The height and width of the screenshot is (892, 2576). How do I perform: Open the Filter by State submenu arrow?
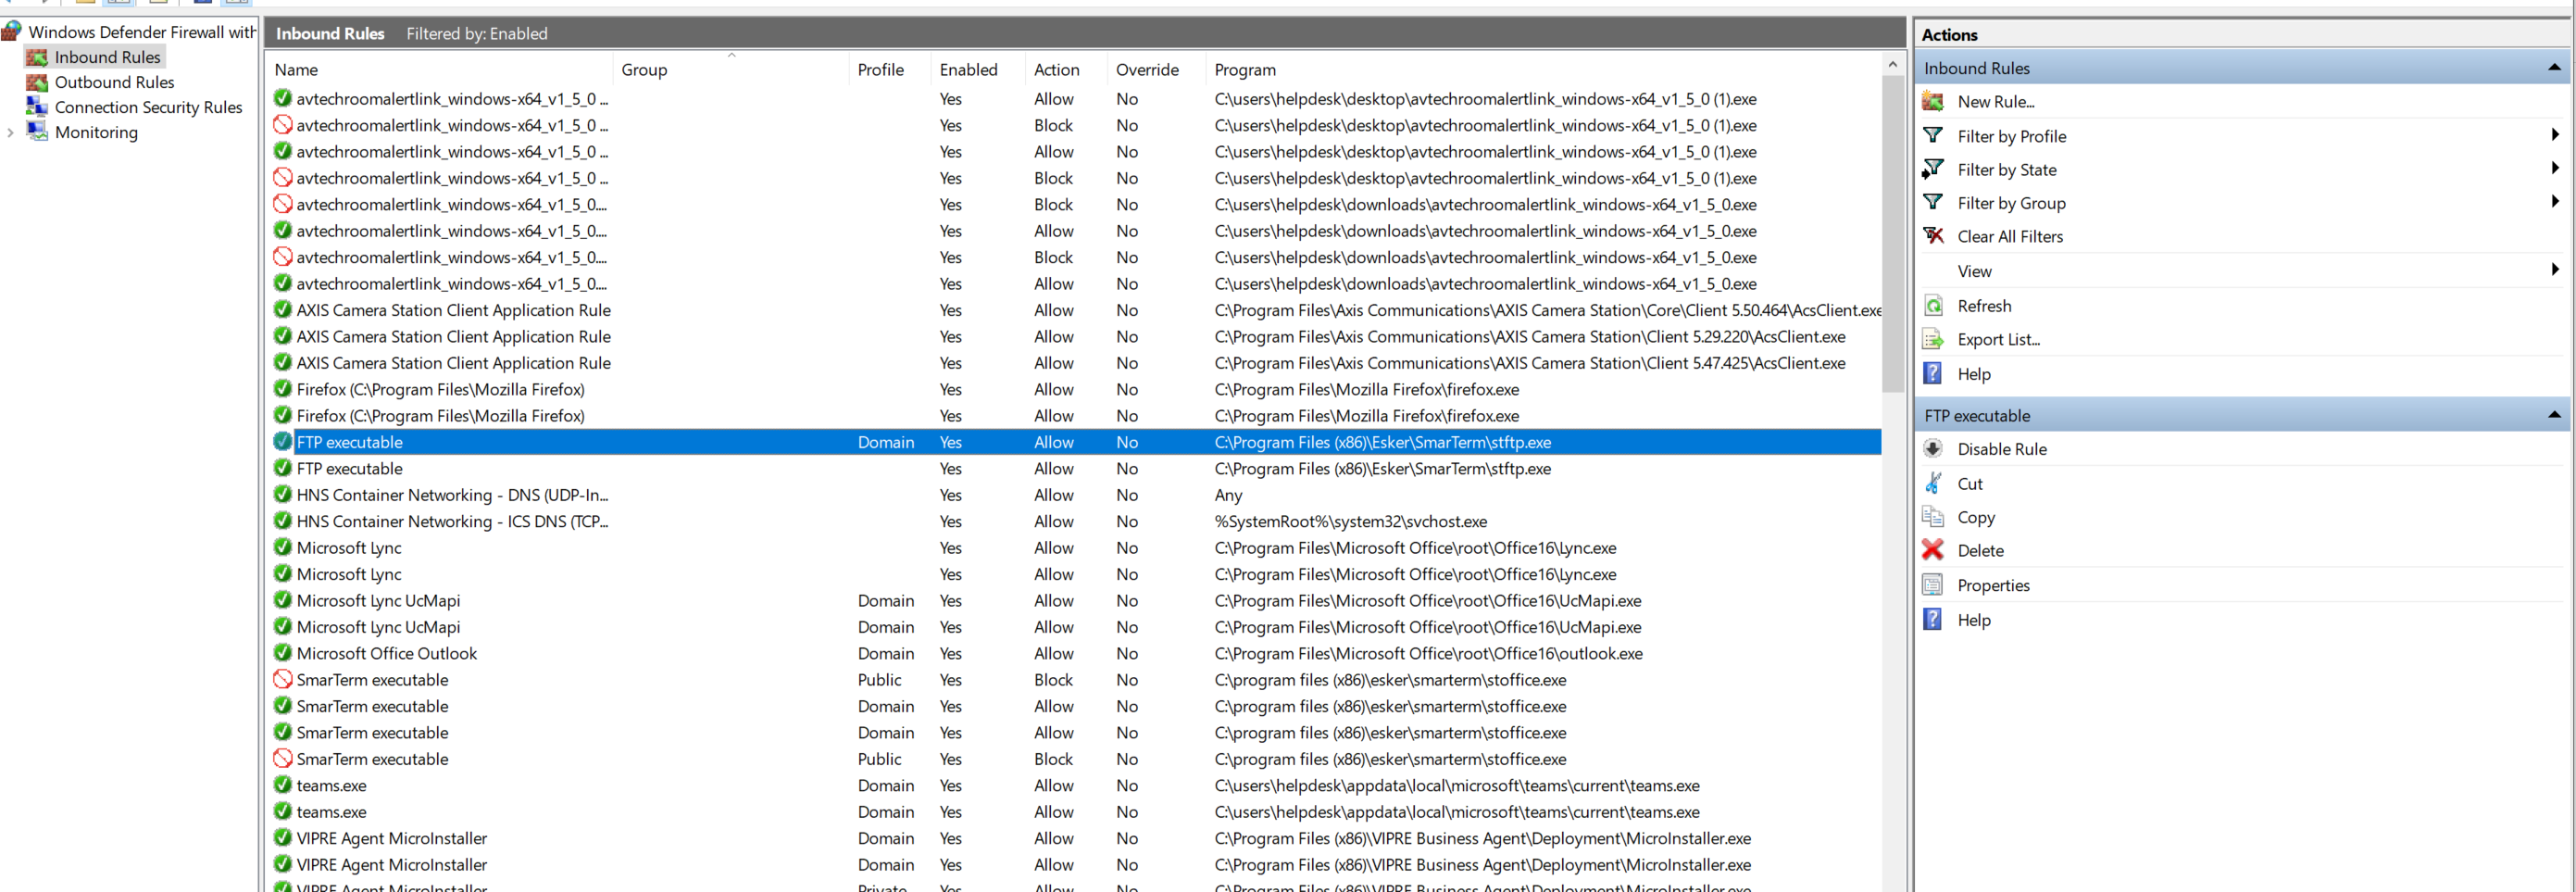tap(2554, 169)
